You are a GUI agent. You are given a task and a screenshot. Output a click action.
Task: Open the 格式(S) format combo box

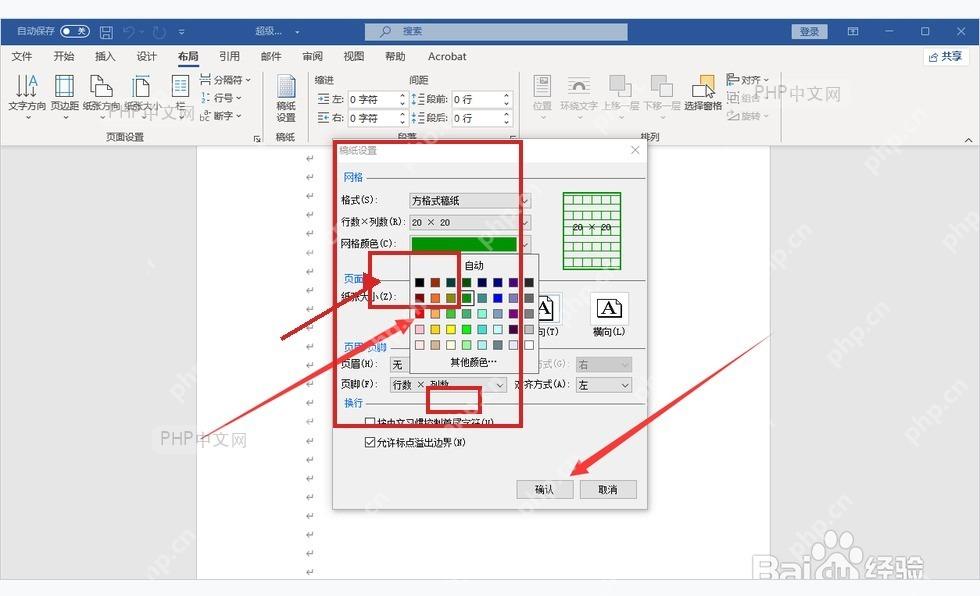[470, 201]
